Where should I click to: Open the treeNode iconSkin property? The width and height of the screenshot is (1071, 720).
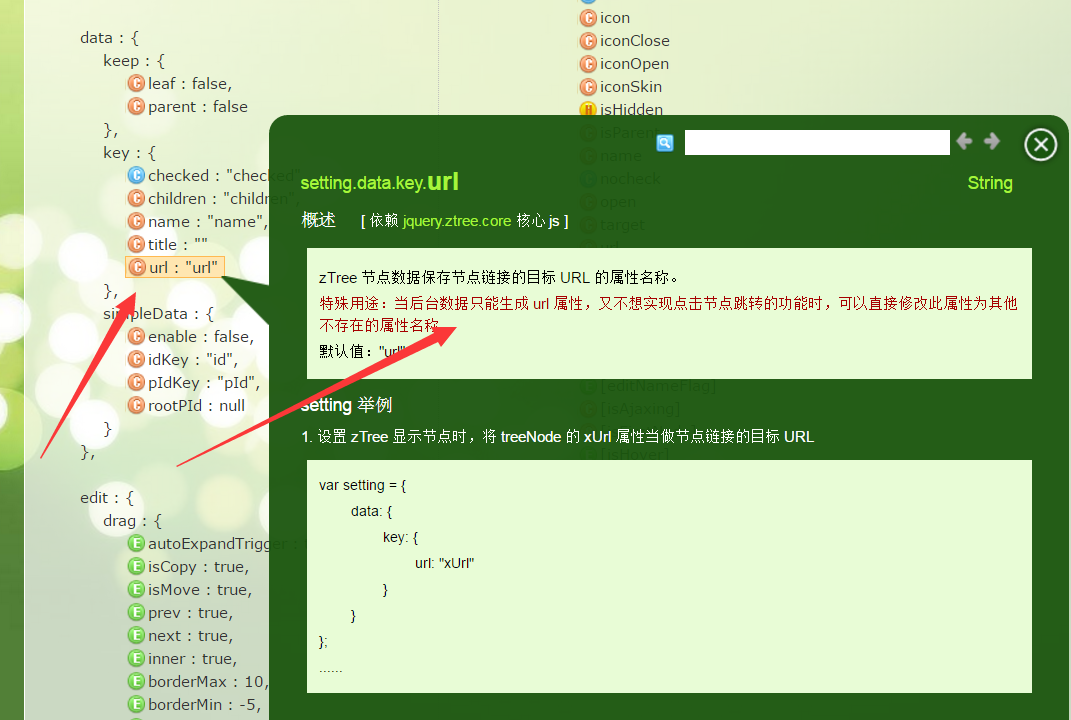pos(621,87)
